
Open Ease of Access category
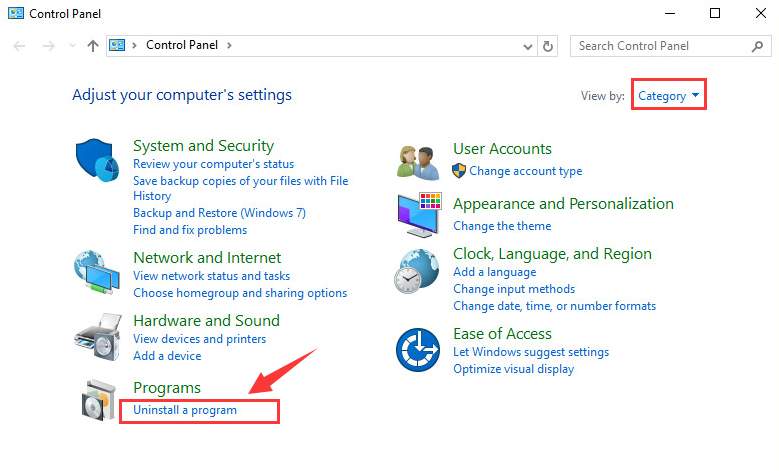(502, 333)
